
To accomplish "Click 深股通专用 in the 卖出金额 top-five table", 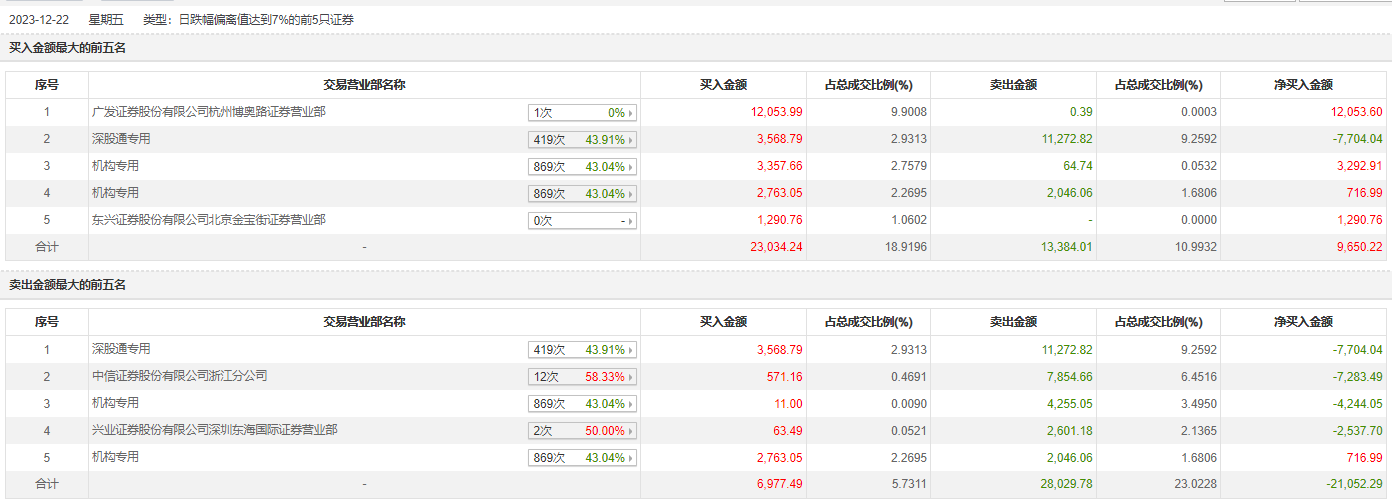I will coord(121,349).
